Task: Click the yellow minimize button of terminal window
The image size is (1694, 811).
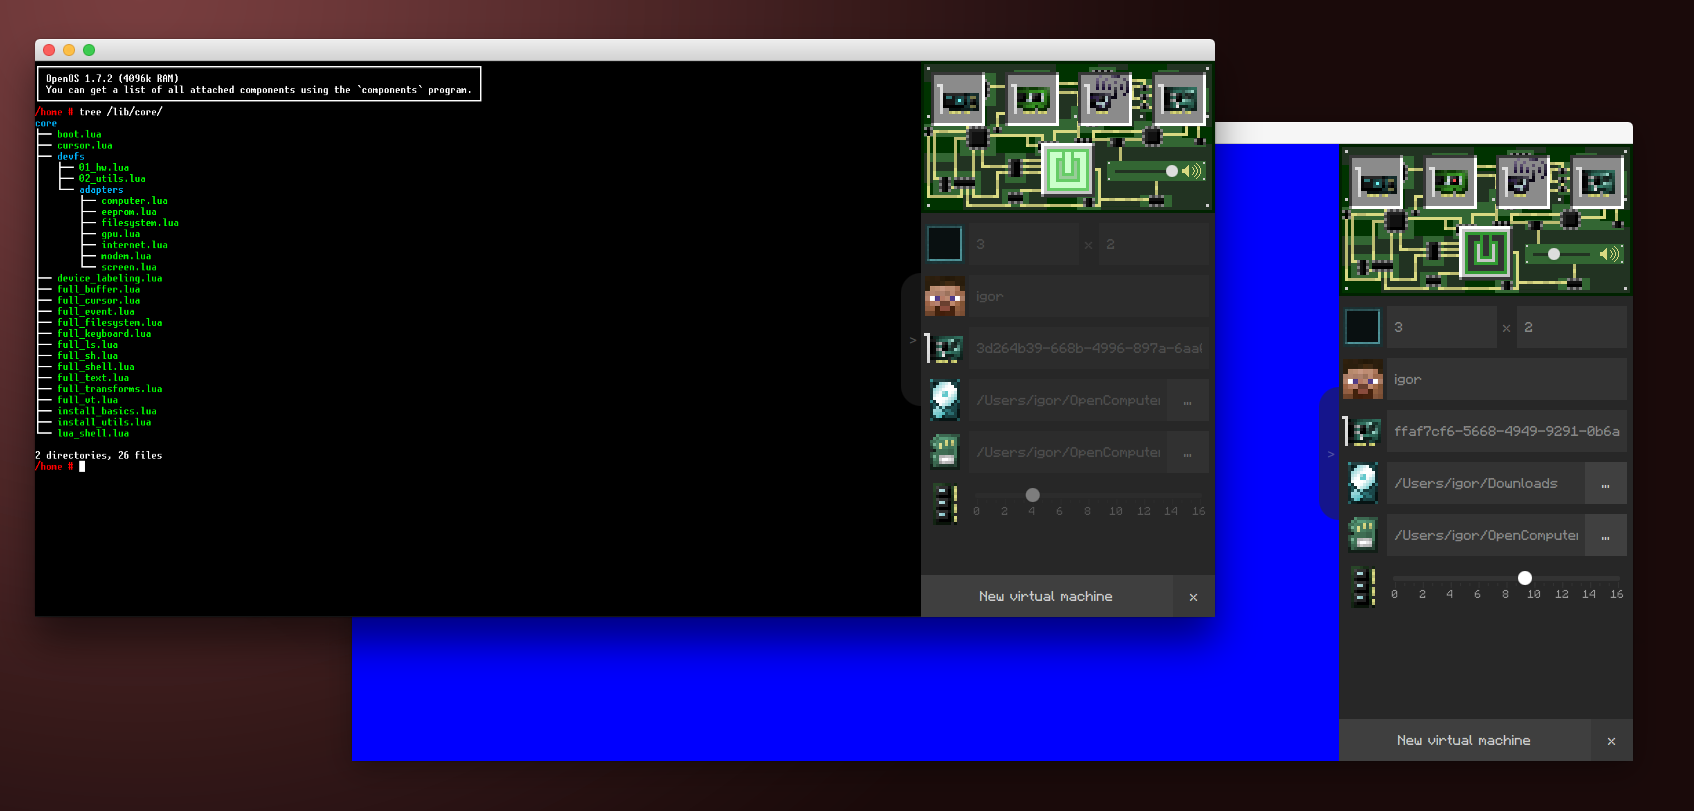Action: 69,50
